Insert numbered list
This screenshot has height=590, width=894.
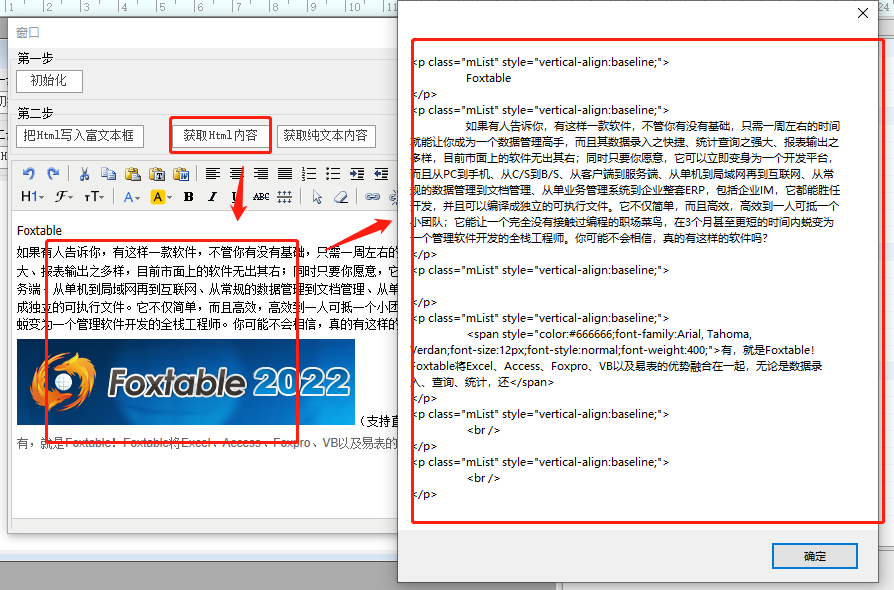click(x=308, y=173)
